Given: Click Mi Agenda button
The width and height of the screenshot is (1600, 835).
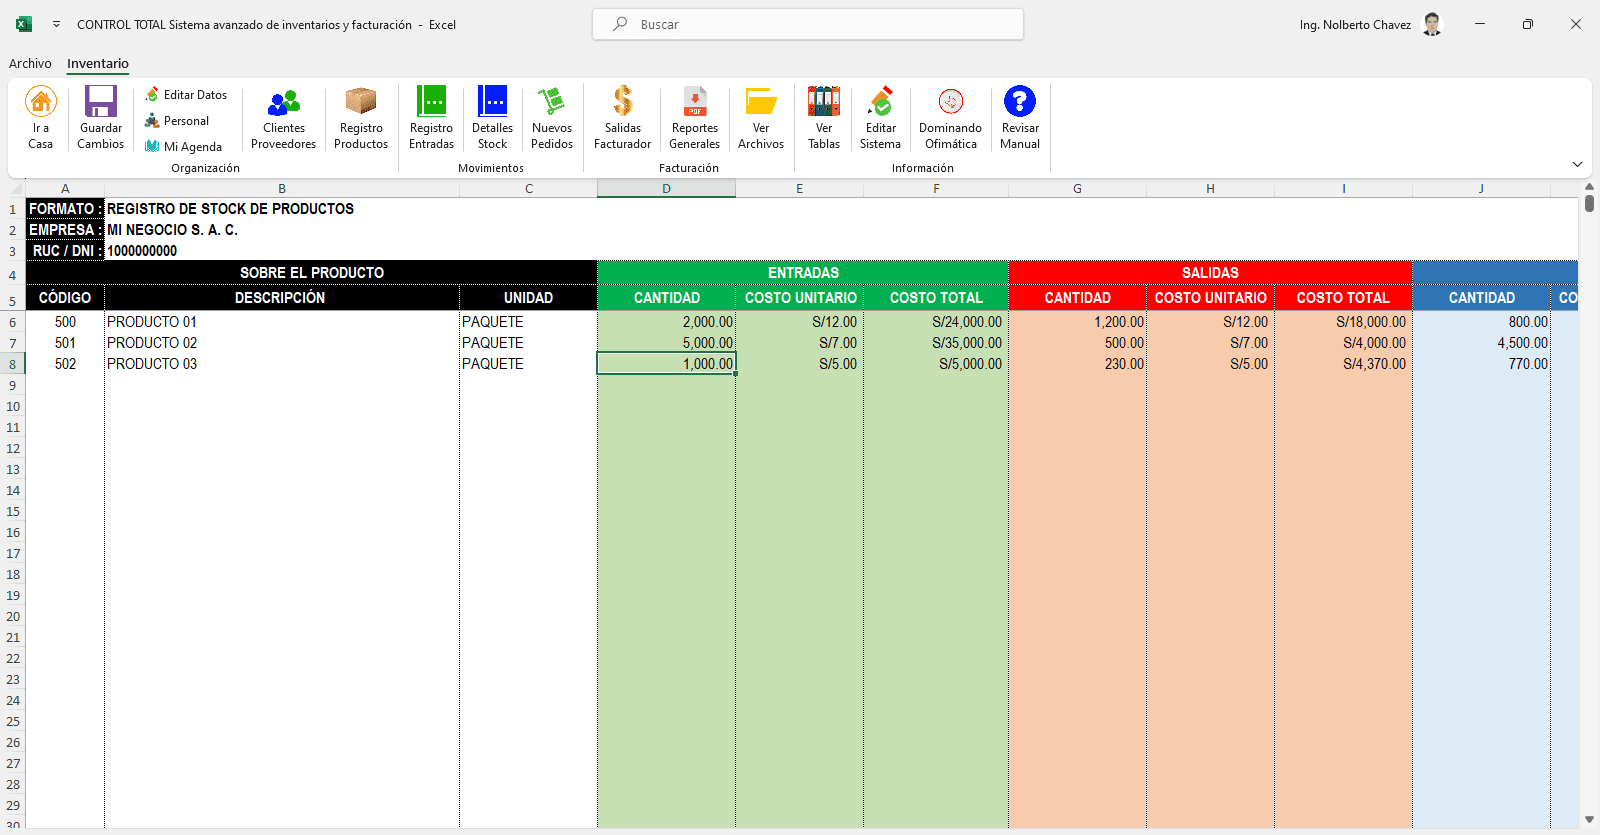Looking at the screenshot, I should pyautogui.click(x=183, y=147).
